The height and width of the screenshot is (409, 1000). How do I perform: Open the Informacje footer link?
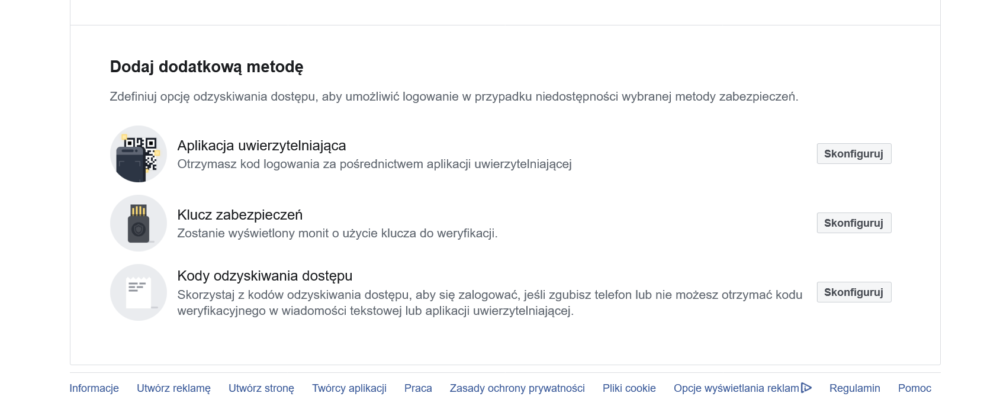[94, 388]
